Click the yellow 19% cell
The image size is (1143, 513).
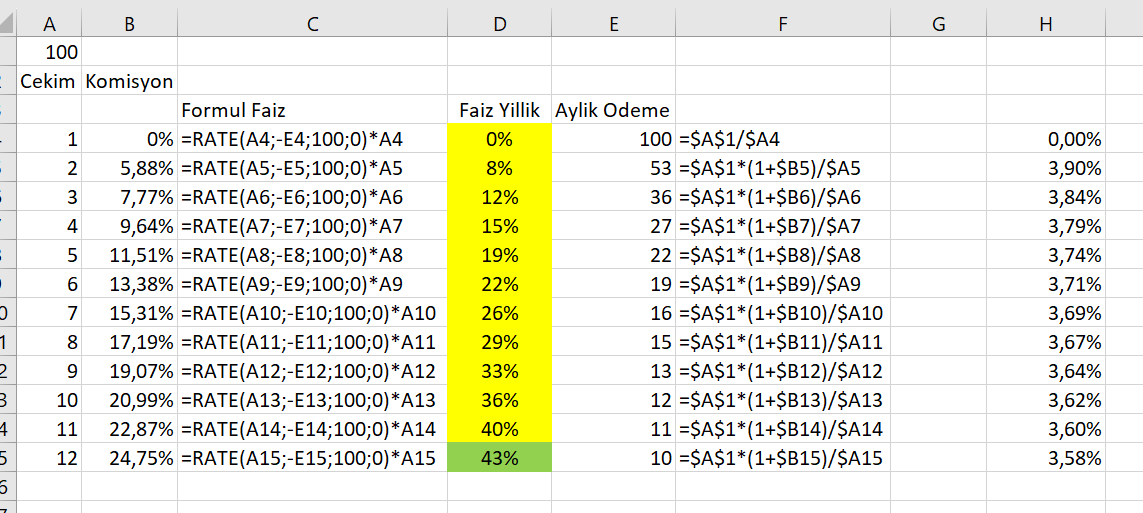(499, 255)
